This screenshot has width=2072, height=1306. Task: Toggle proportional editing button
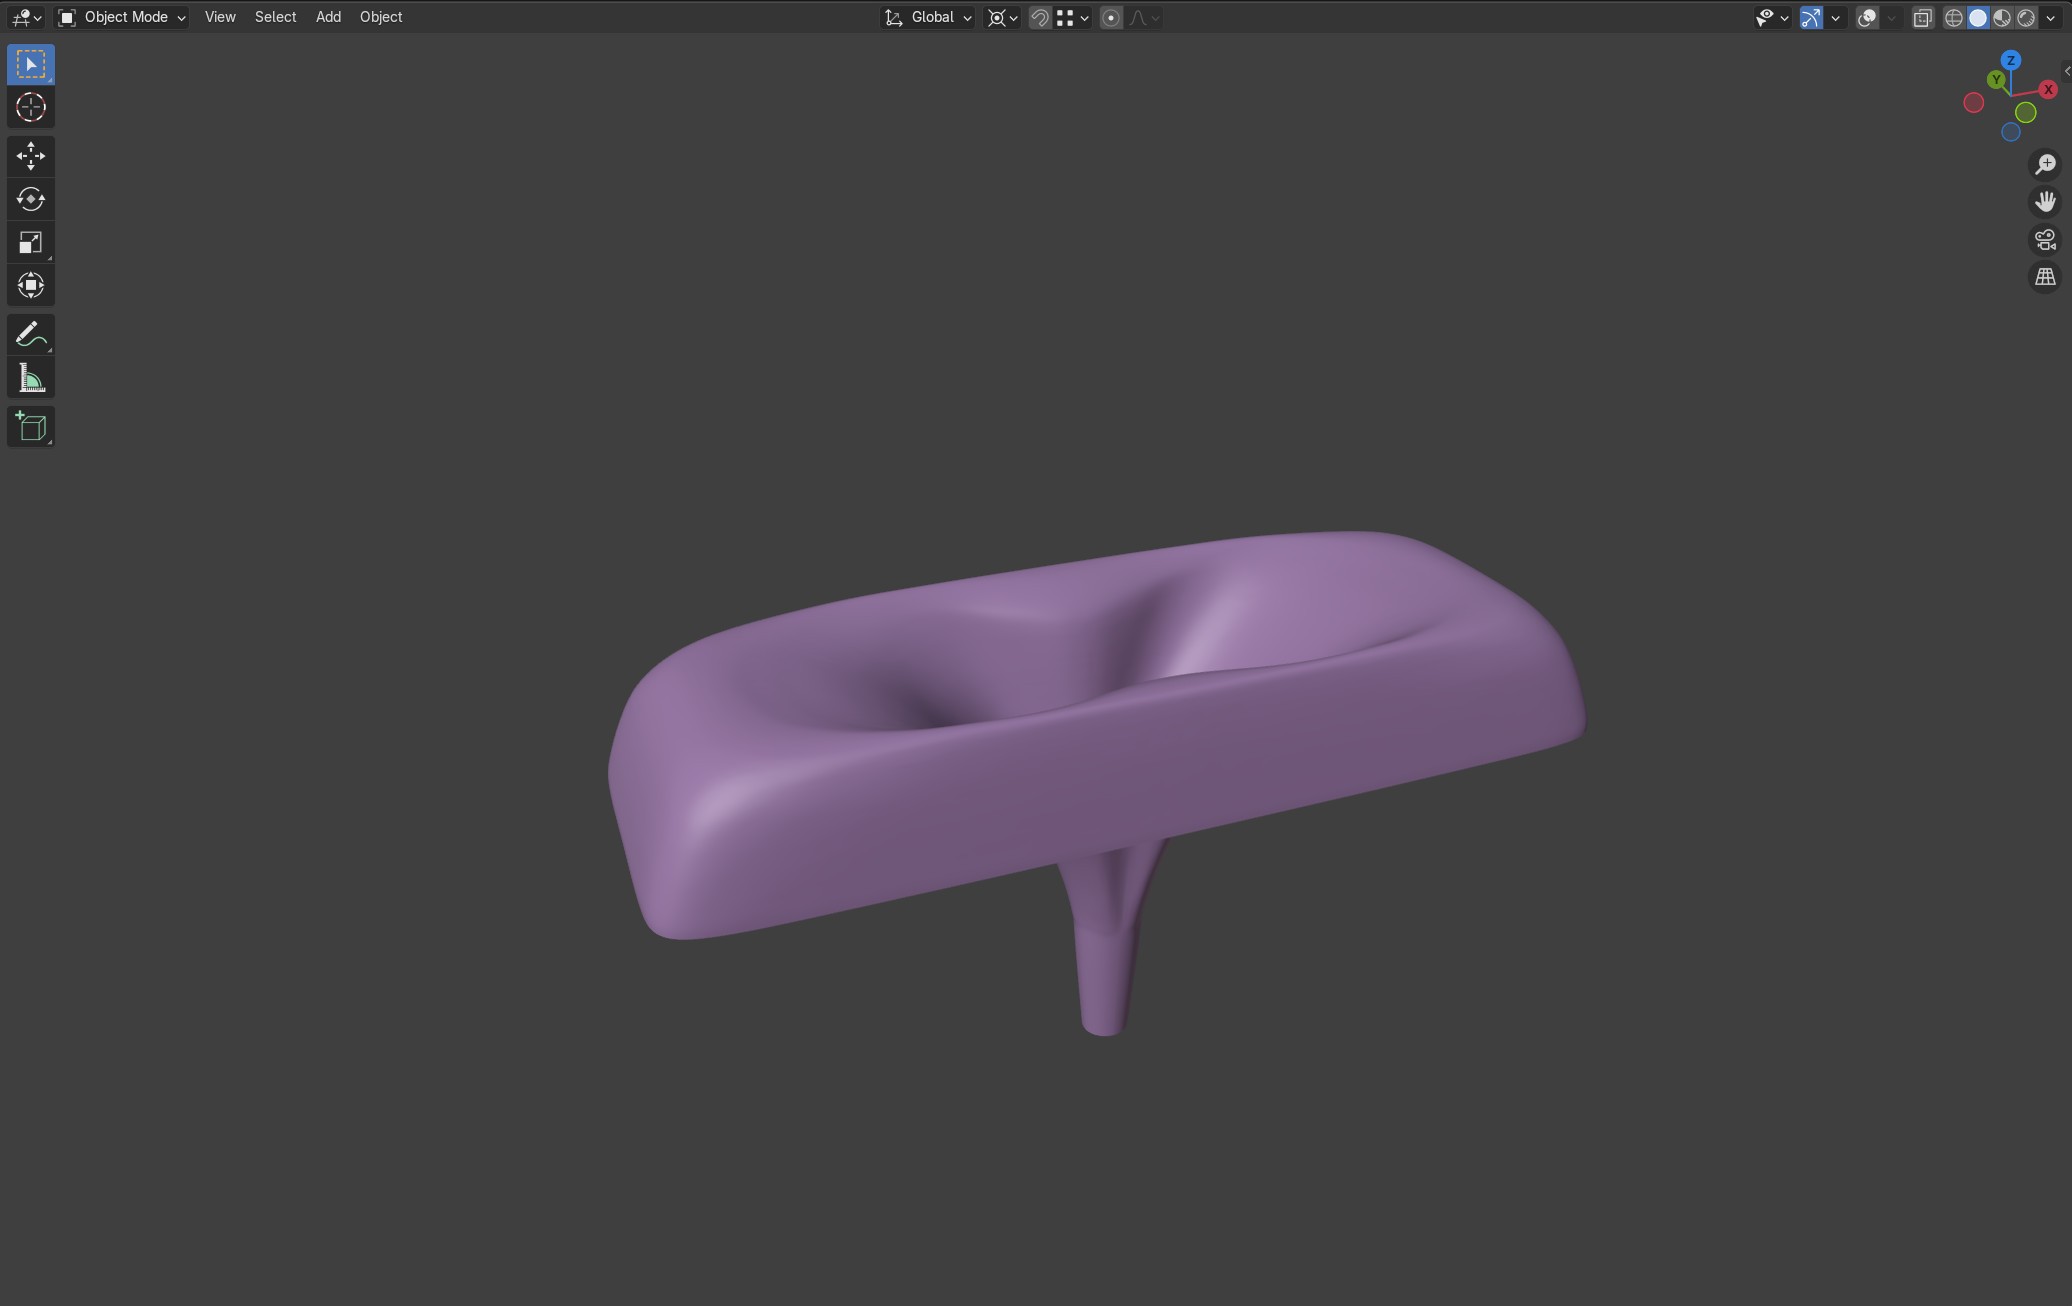click(1110, 17)
